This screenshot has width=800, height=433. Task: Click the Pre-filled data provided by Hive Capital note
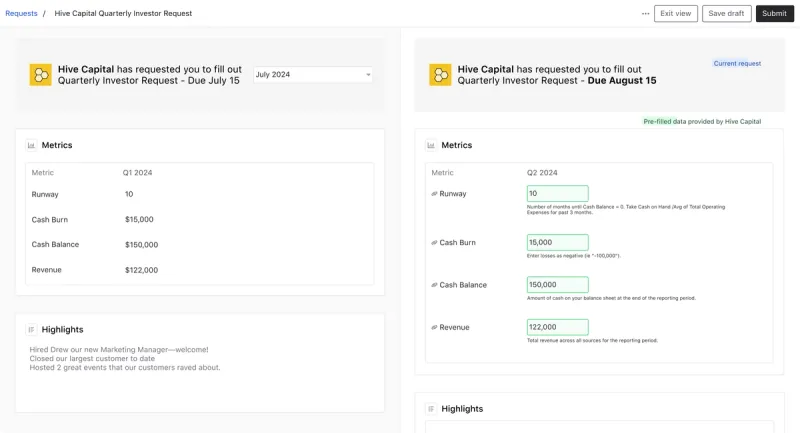[x=702, y=121]
